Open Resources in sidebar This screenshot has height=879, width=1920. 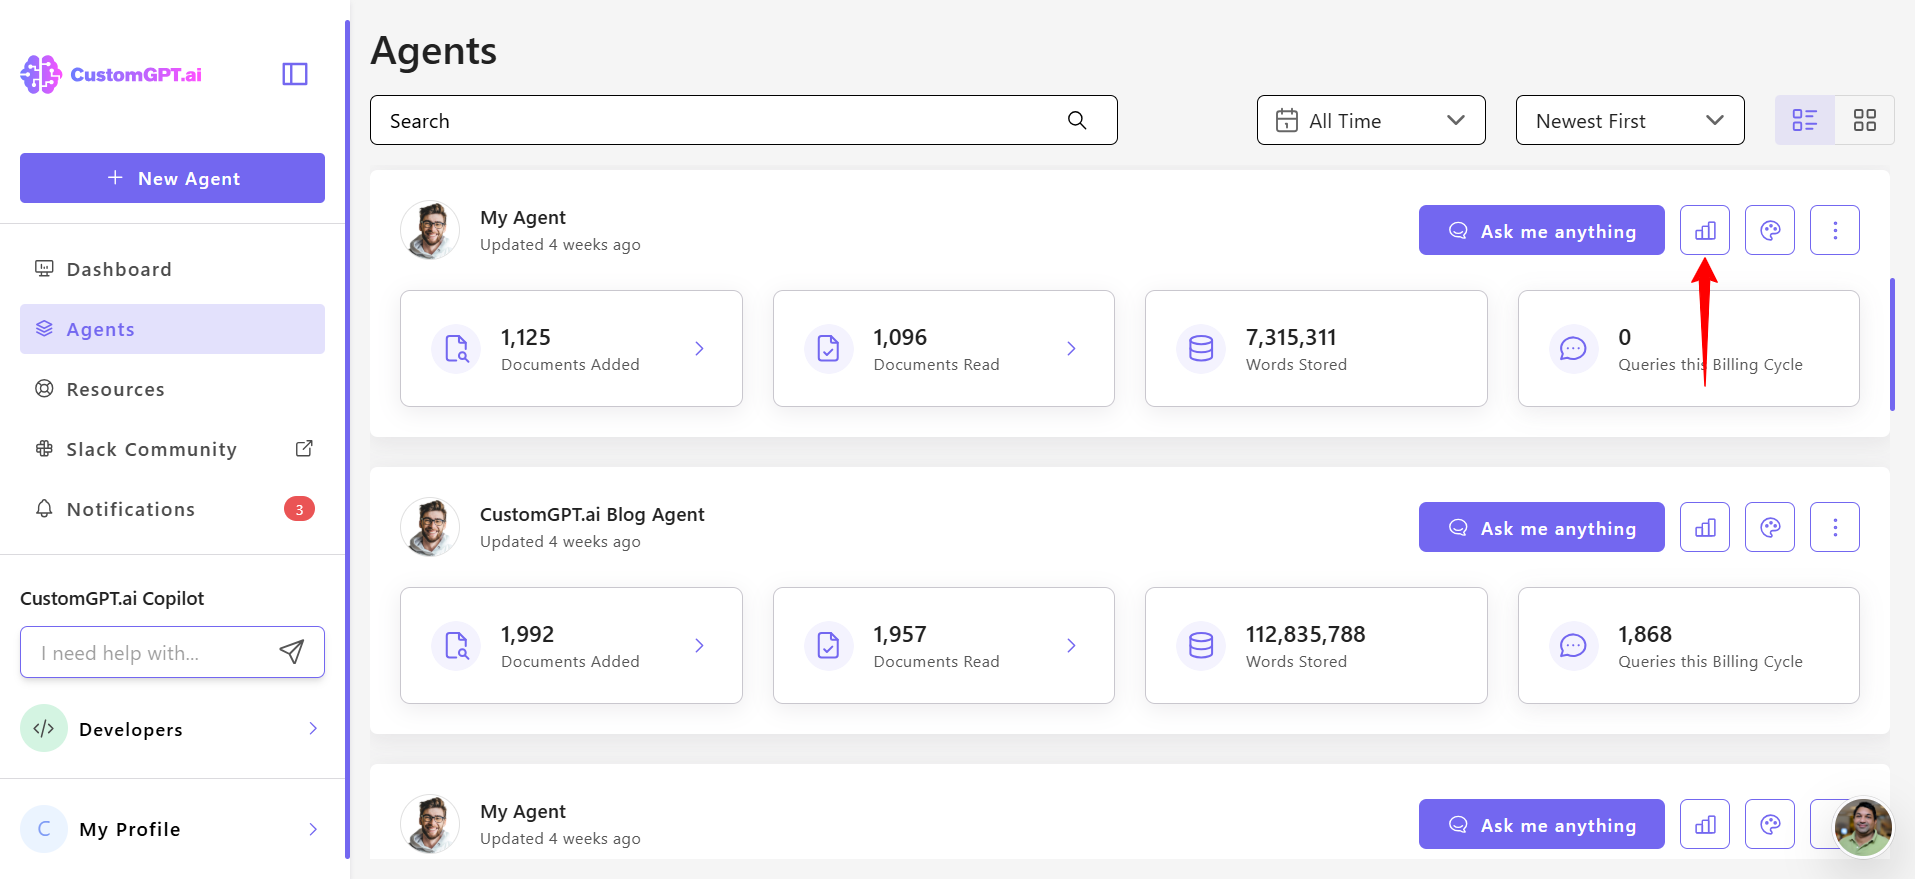point(172,389)
